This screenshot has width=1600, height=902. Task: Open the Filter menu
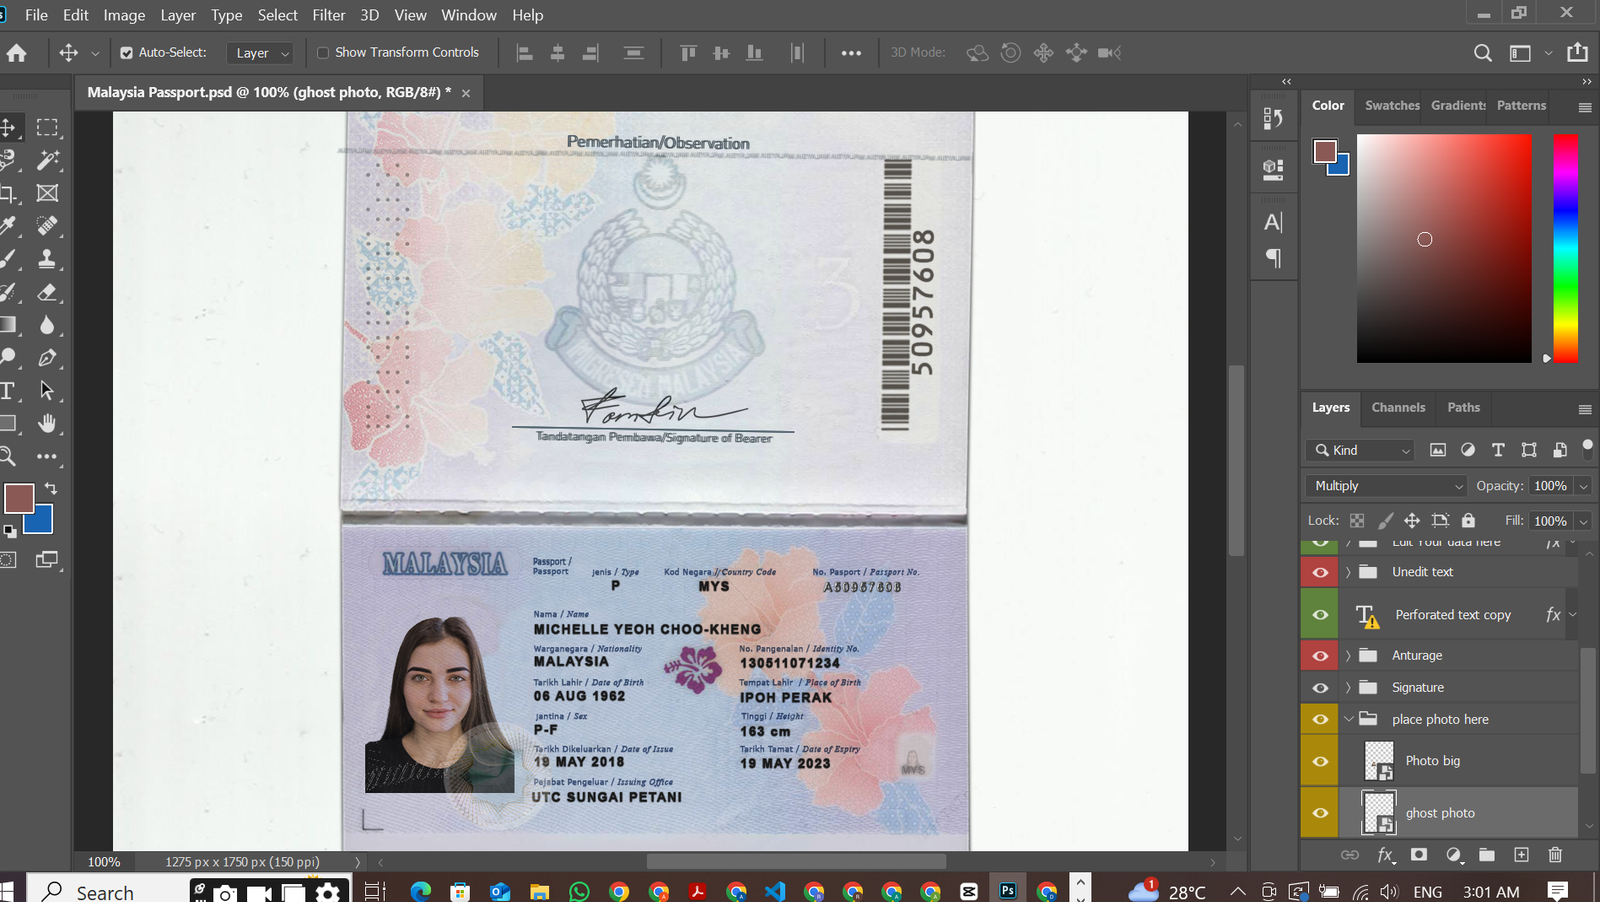pos(328,15)
